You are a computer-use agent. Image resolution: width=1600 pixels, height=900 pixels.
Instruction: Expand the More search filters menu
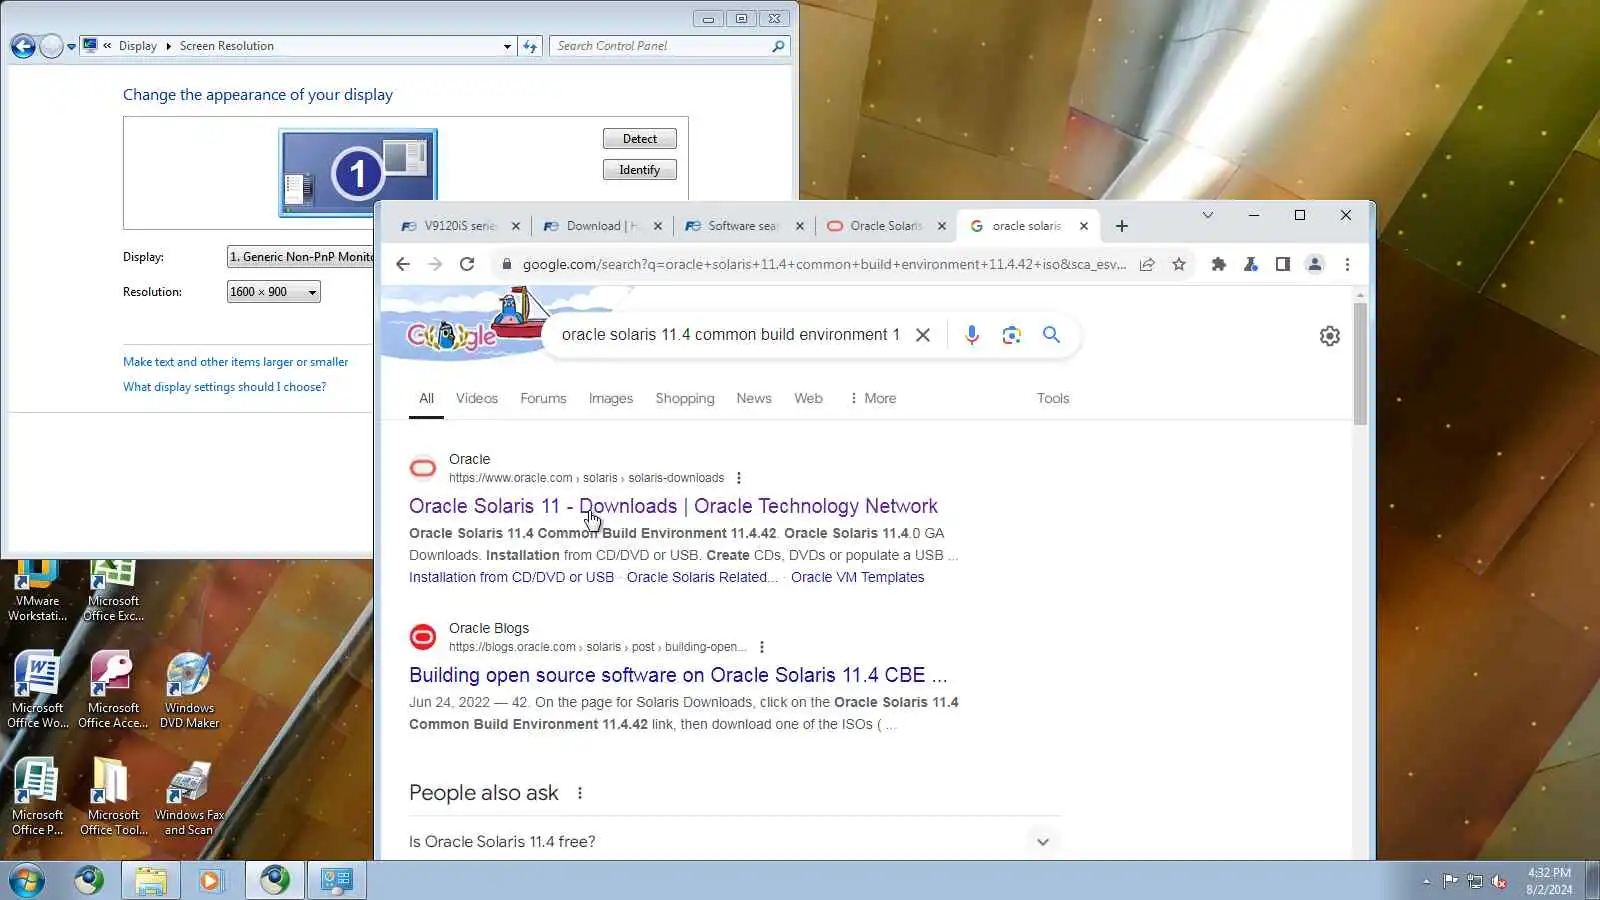point(873,398)
